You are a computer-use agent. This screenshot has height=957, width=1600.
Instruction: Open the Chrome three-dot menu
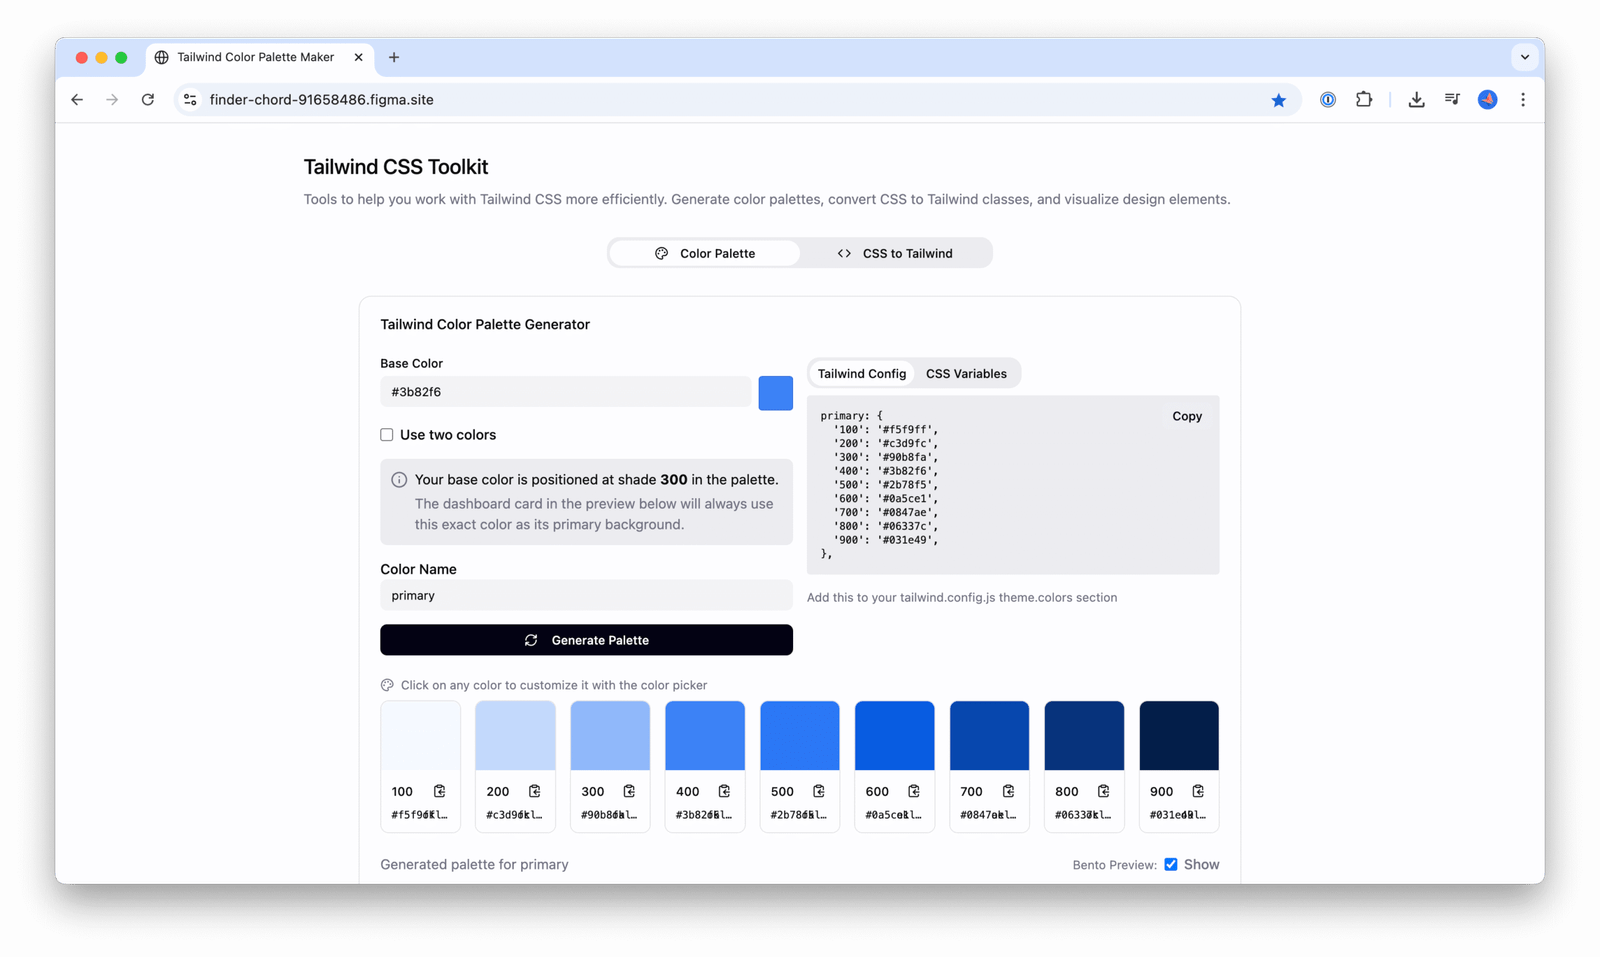coord(1523,100)
